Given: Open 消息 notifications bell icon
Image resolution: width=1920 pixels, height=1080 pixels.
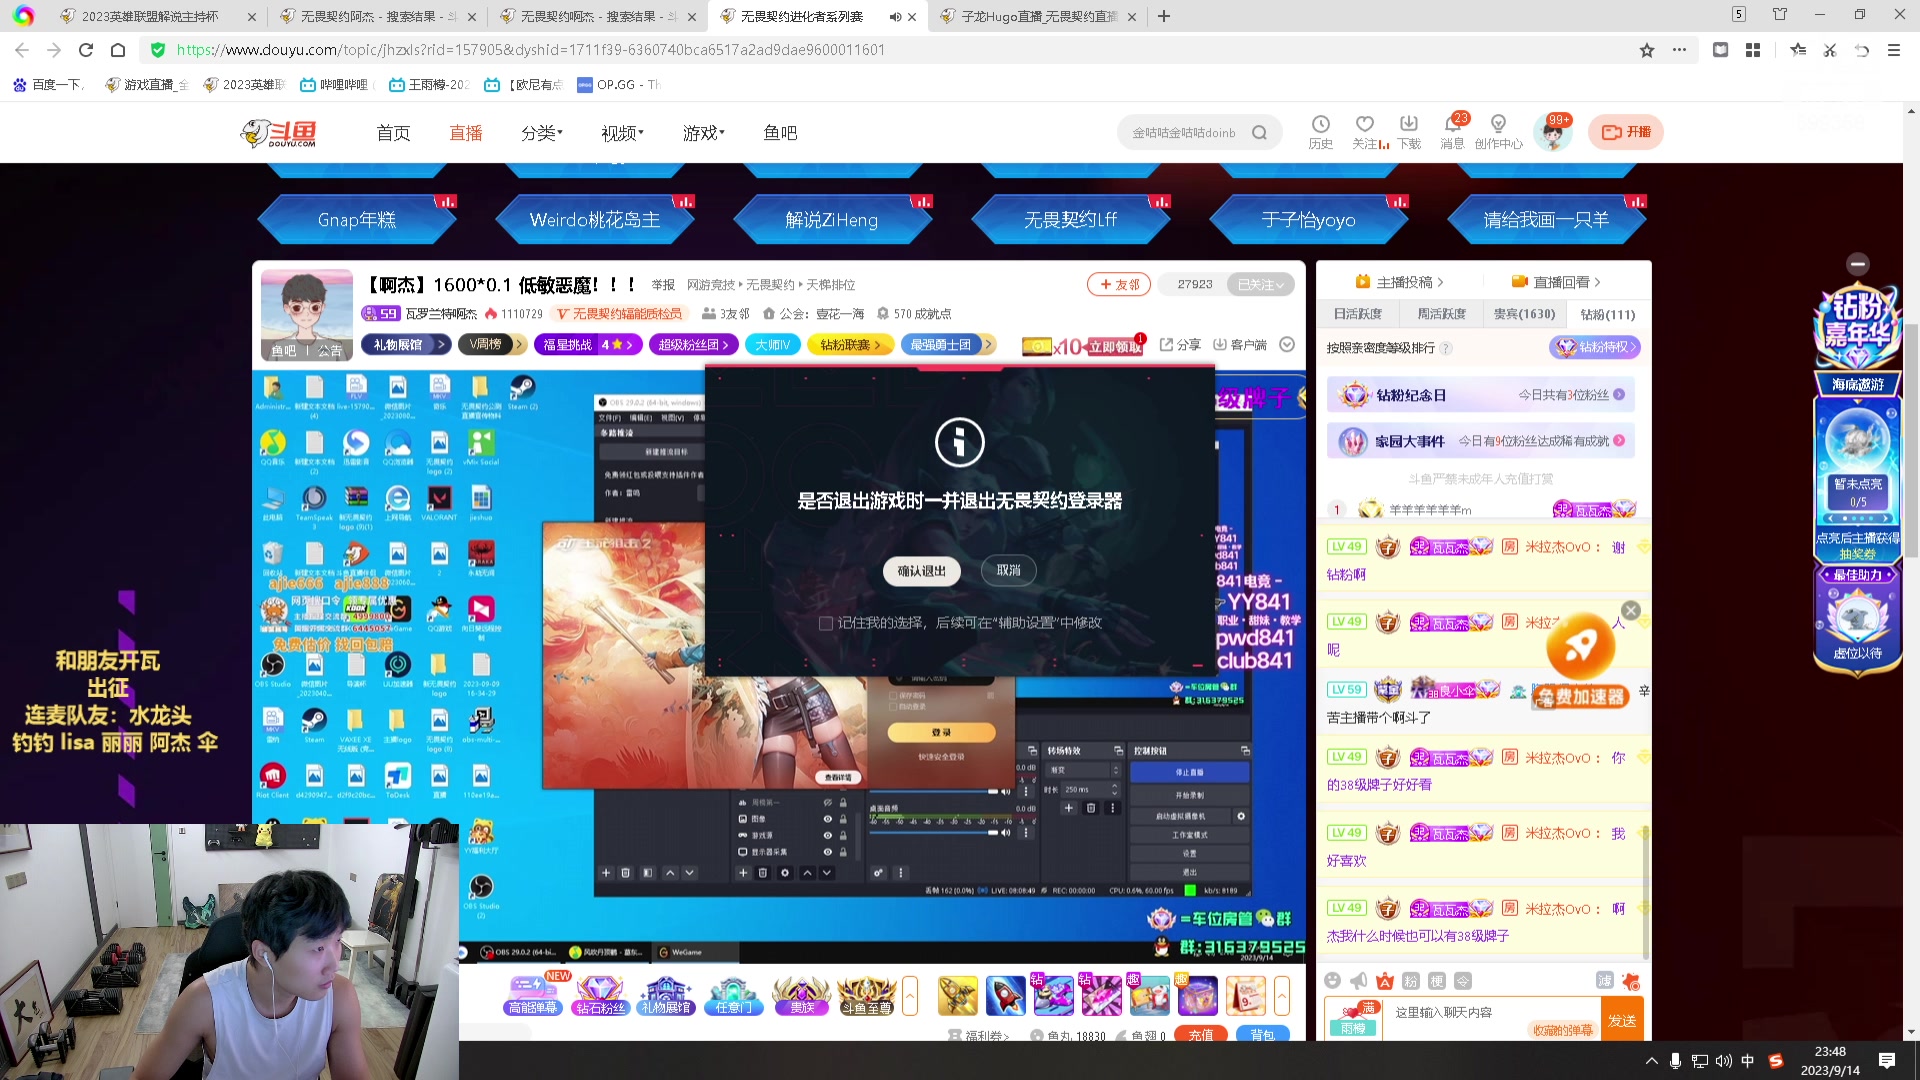Looking at the screenshot, I should [x=1452, y=124].
